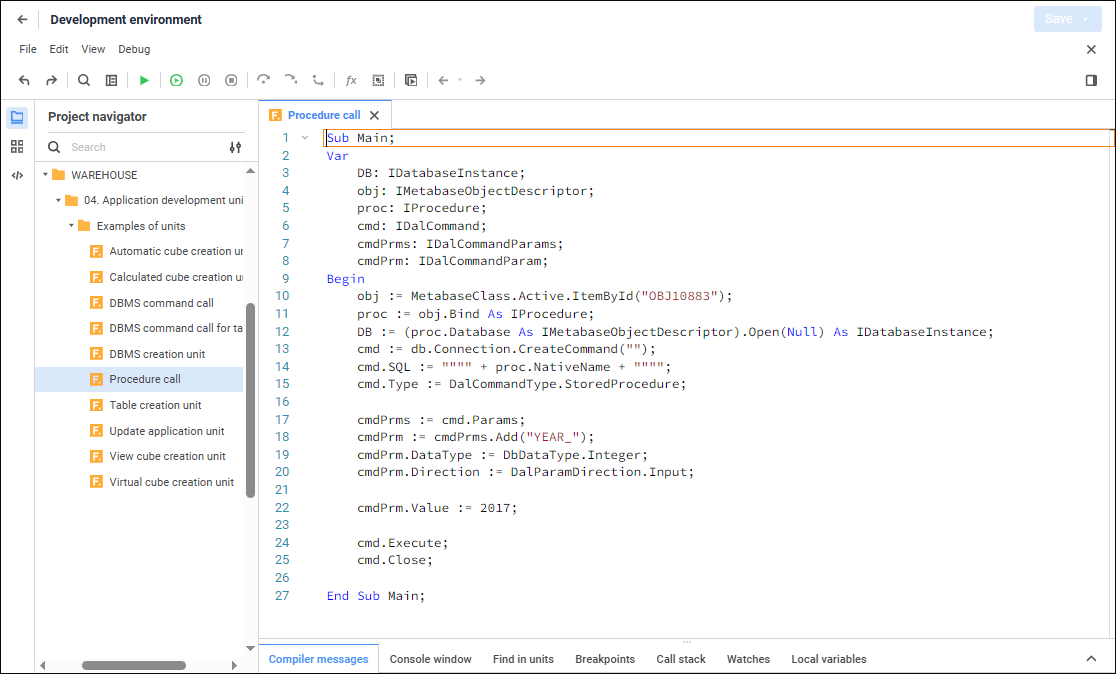1116x674 pixels.
Task: Switch to the Breakpoints tab
Action: [604, 659]
